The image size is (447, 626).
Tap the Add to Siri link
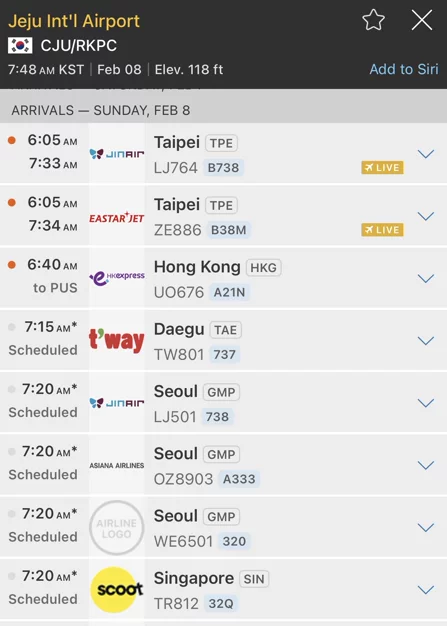[404, 69]
